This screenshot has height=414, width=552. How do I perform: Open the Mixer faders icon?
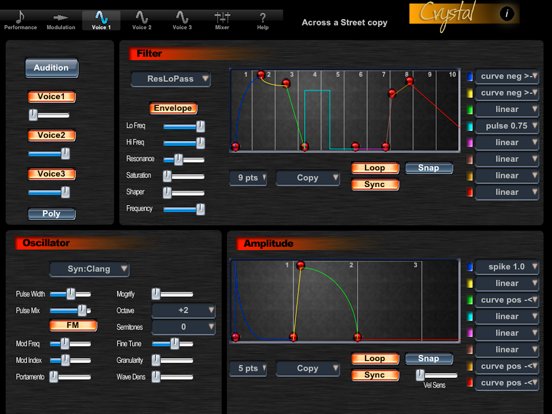pos(222,17)
